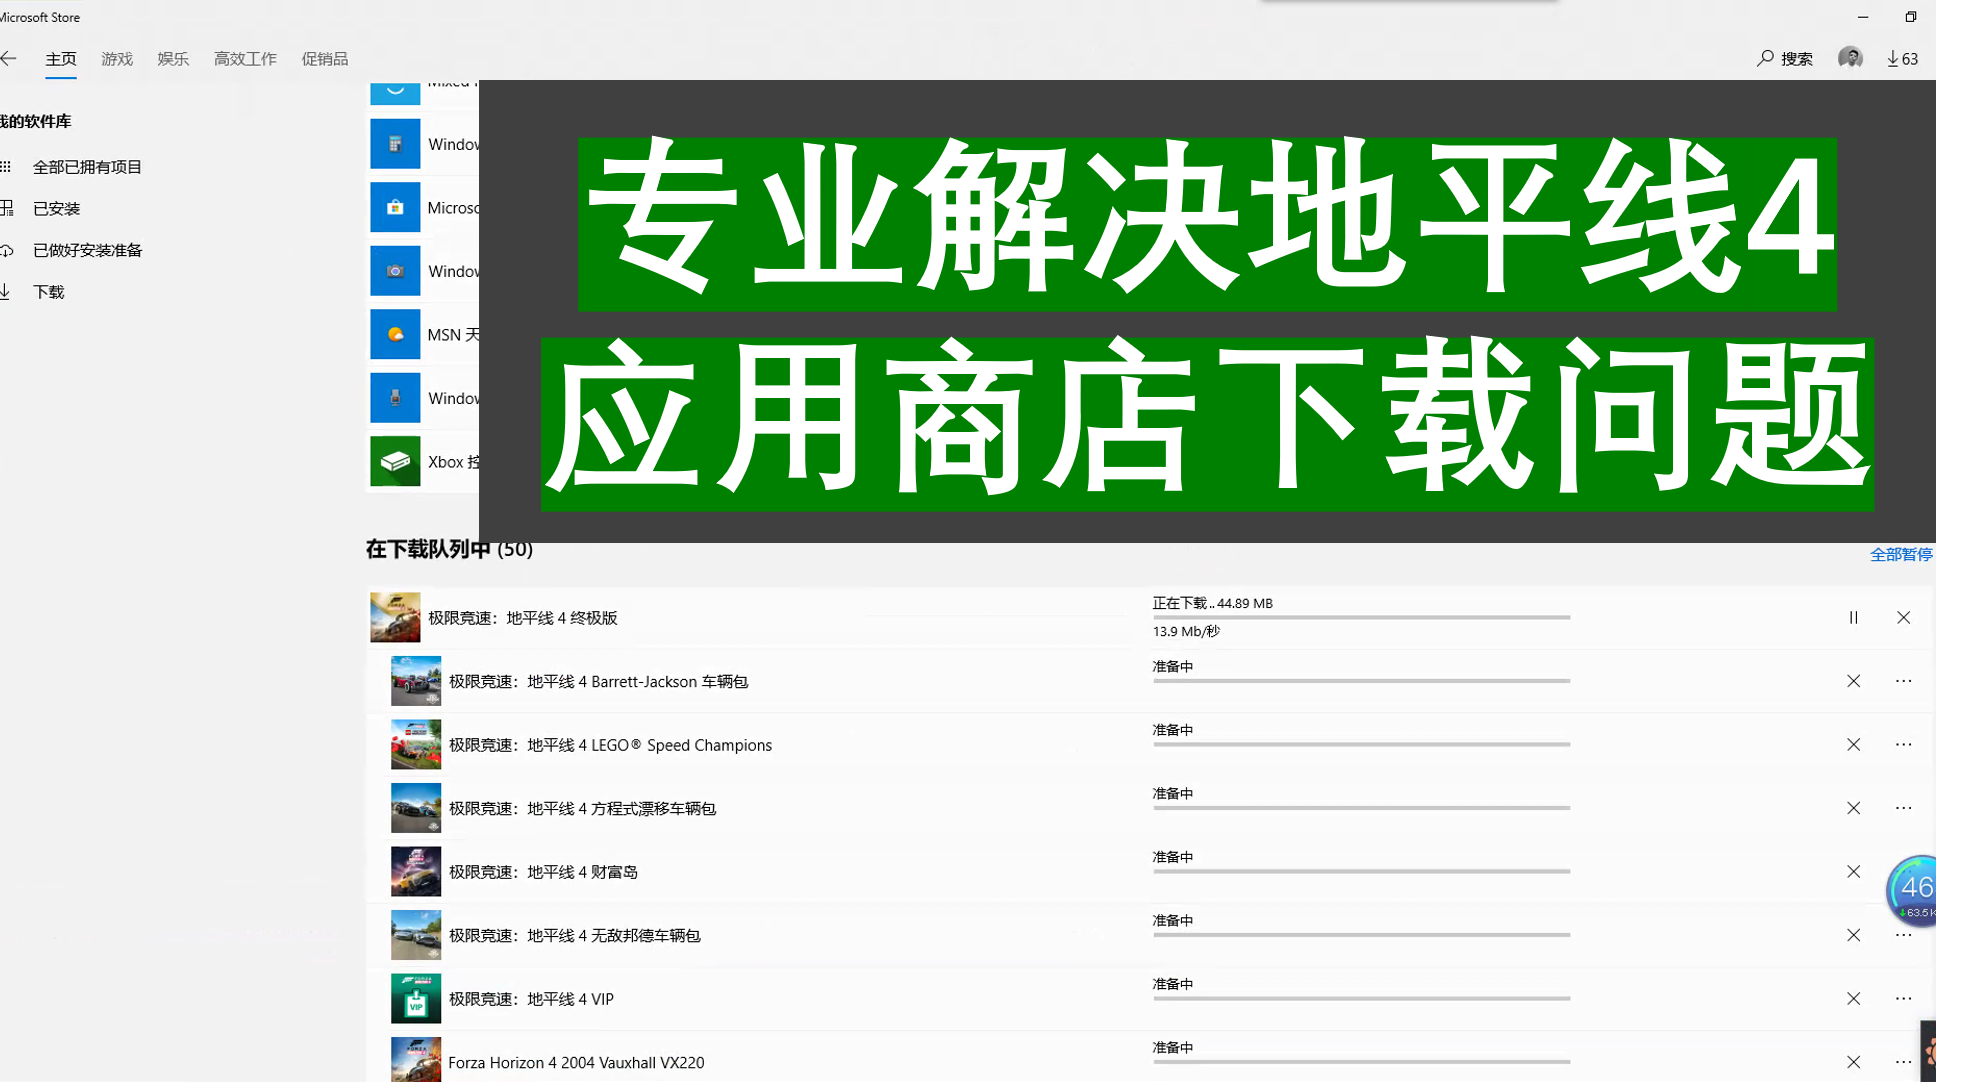This screenshot has height=1082, width=1975.
Task: Click the Microsoft Store app icon
Action: click(395, 208)
